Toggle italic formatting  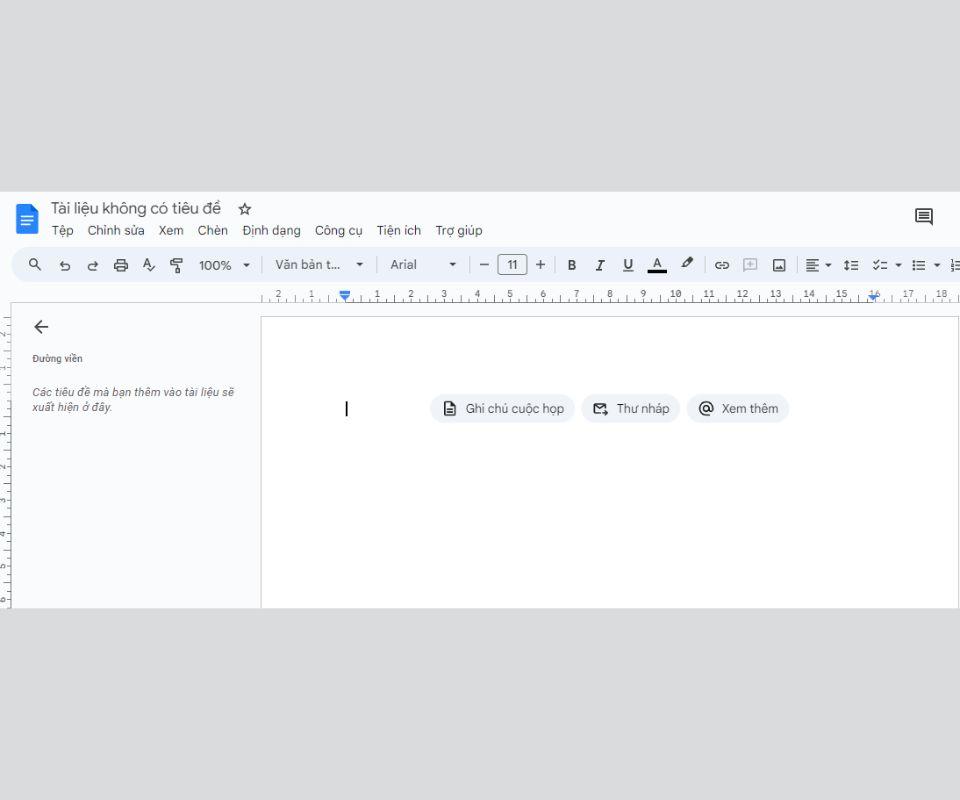point(600,265)
